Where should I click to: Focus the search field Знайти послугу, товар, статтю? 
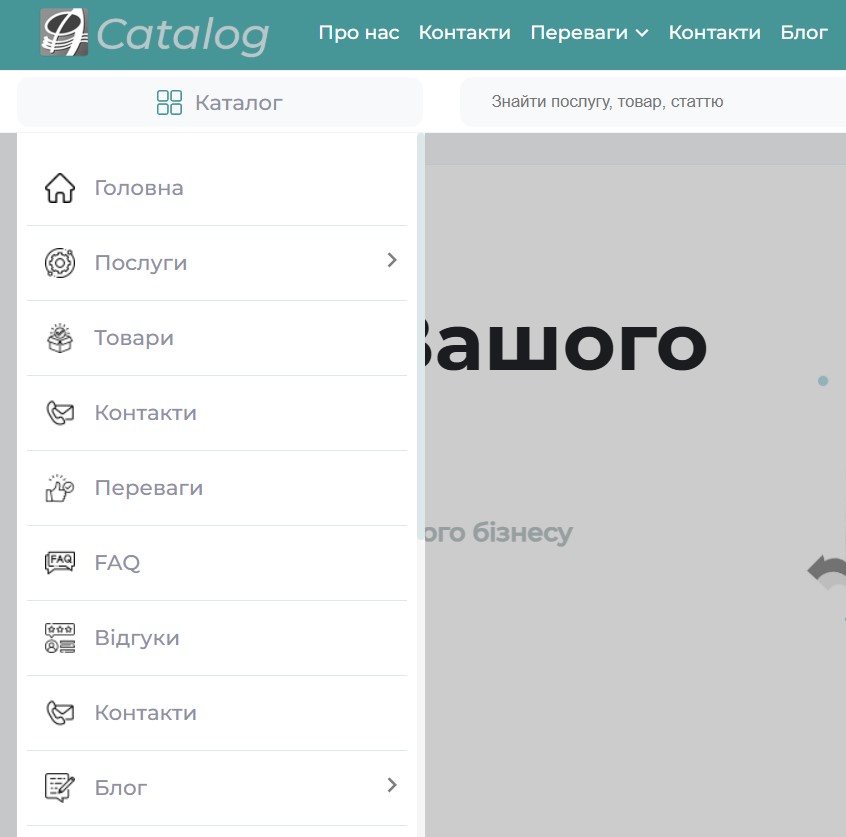tap(650, 102)
